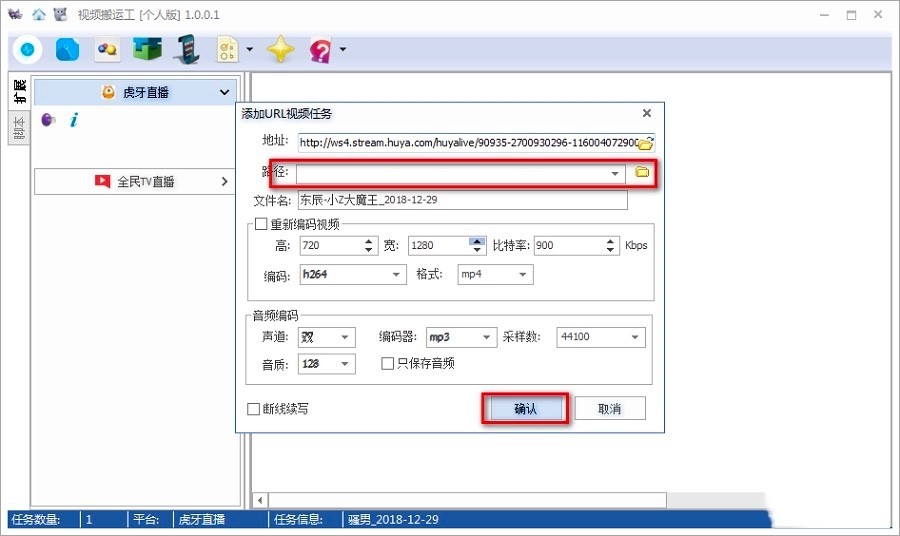Decrease the 宽 width spinner value

[x=477, y=250]
